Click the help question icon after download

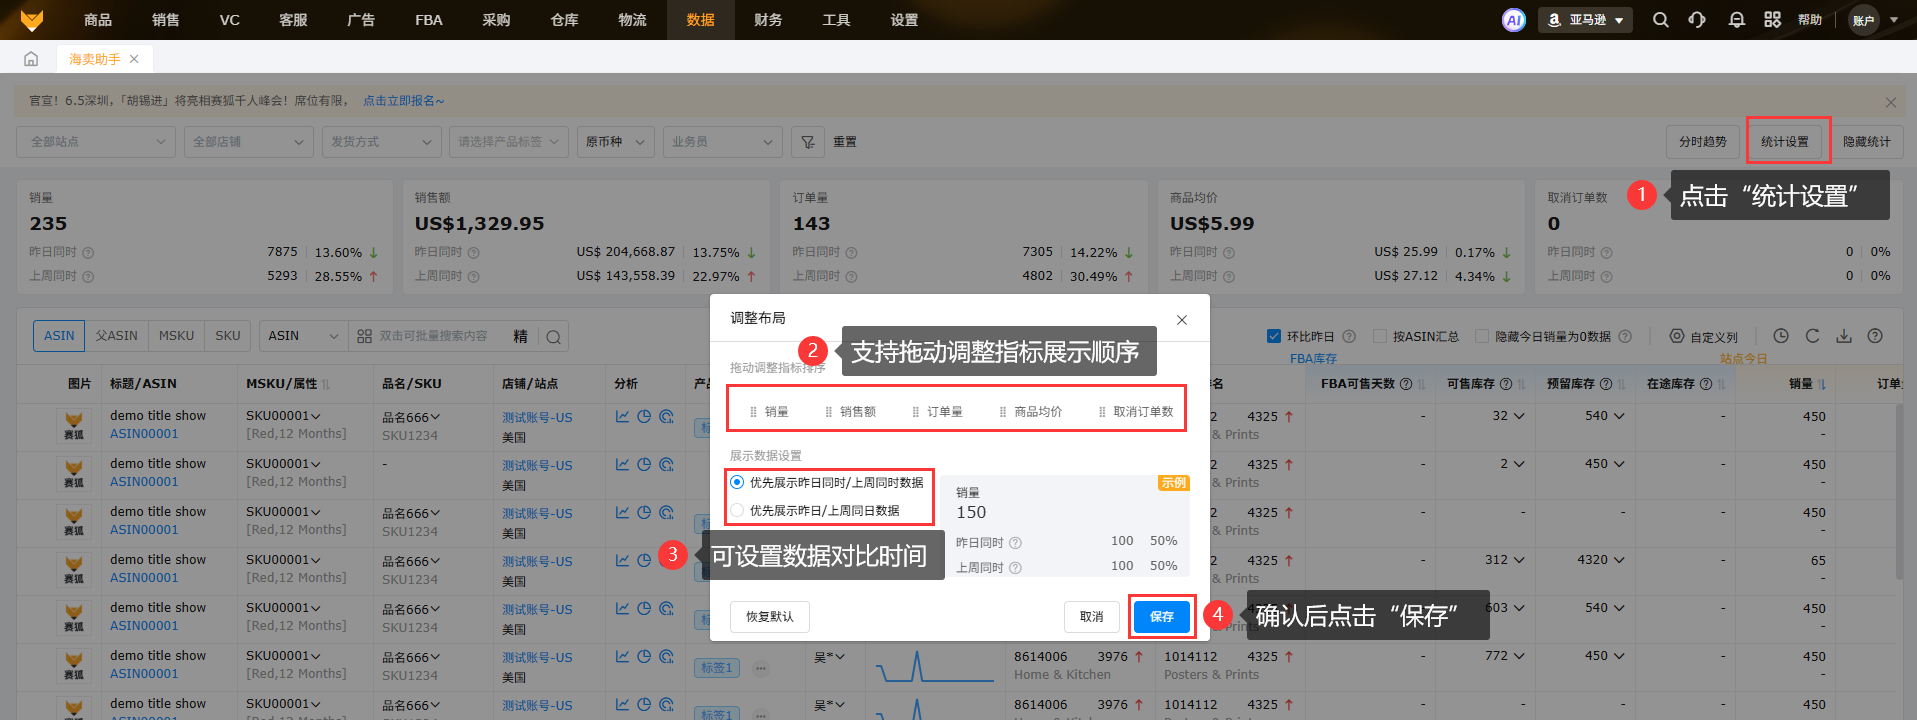(x=1875, y=336)
